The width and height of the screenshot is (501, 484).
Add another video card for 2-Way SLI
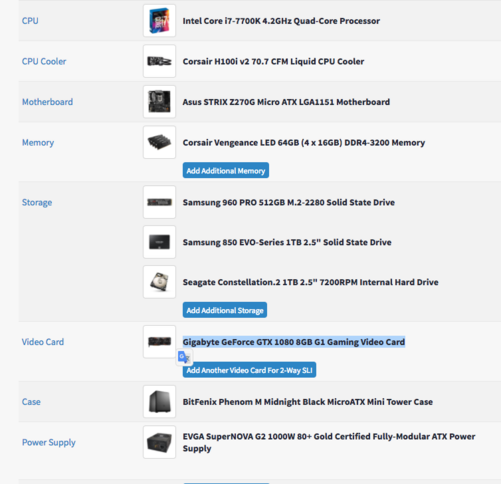(x=249, y=370)
